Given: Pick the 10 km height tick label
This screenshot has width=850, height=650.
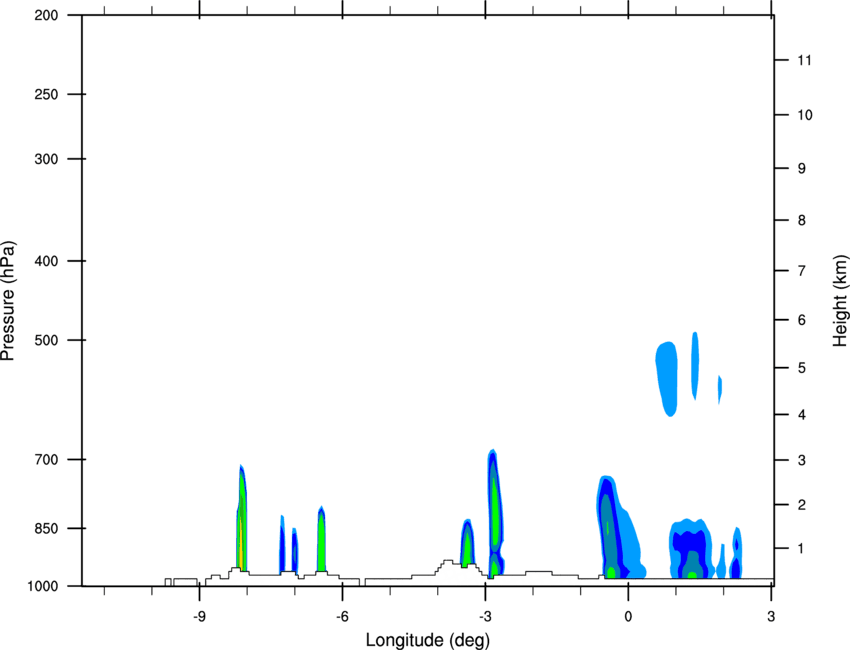Looking at the screenshot, I should (x=805, y=115).
